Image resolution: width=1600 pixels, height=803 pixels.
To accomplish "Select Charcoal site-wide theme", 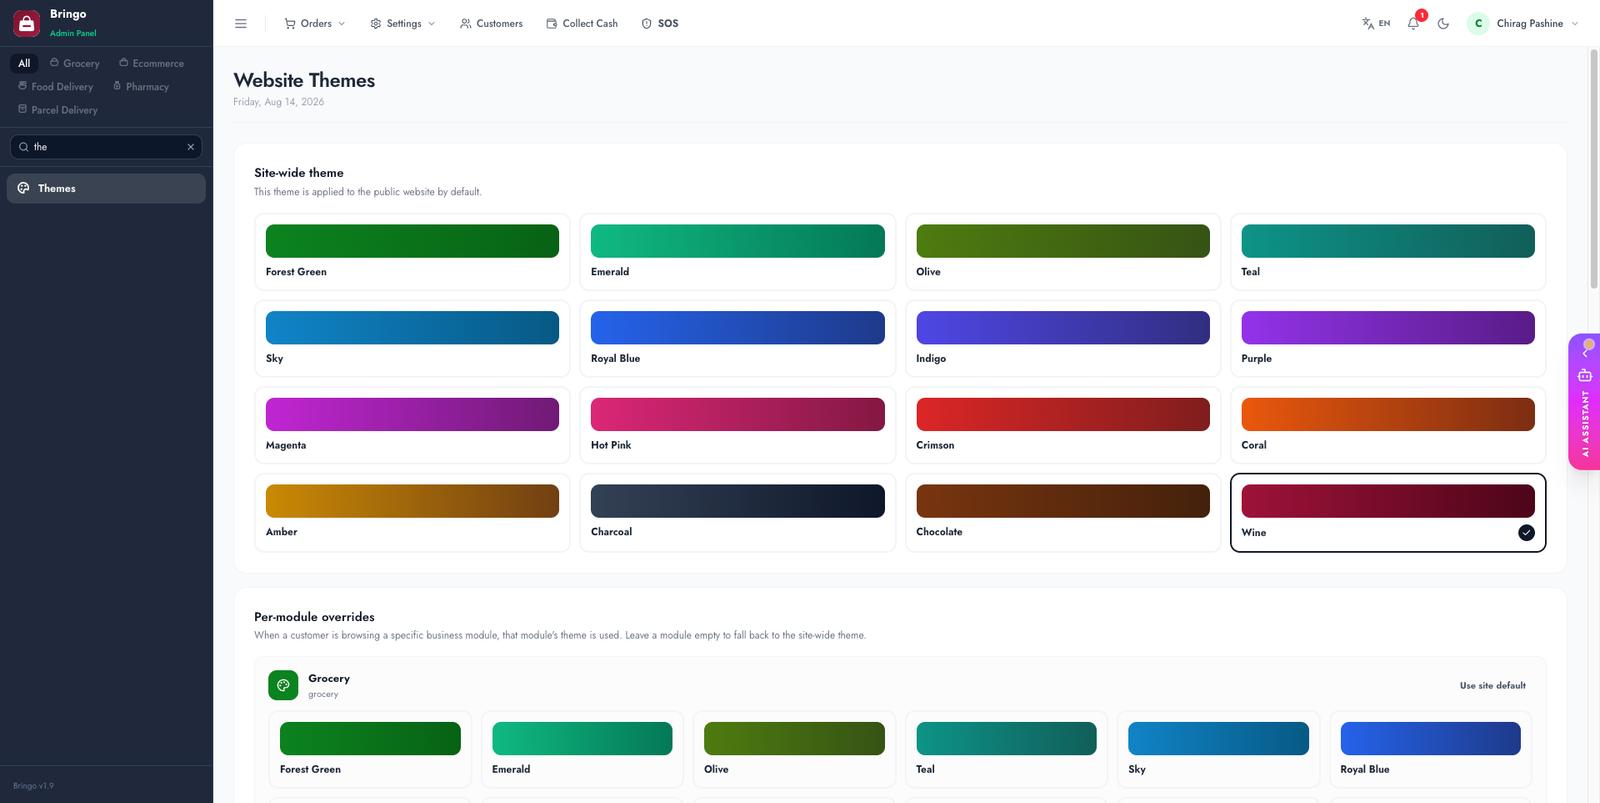I will [737, 512].
